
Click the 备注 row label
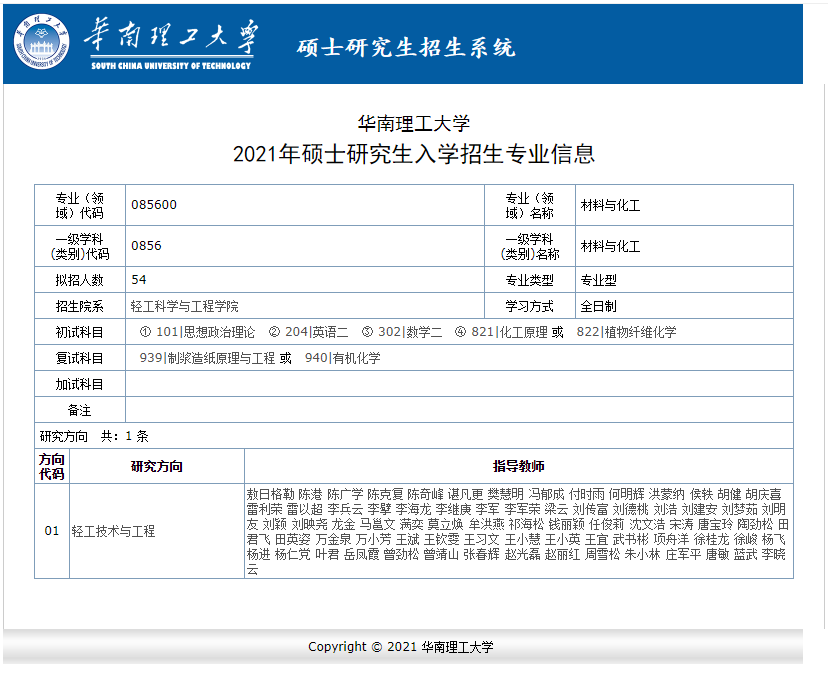(x=80, y=410)
